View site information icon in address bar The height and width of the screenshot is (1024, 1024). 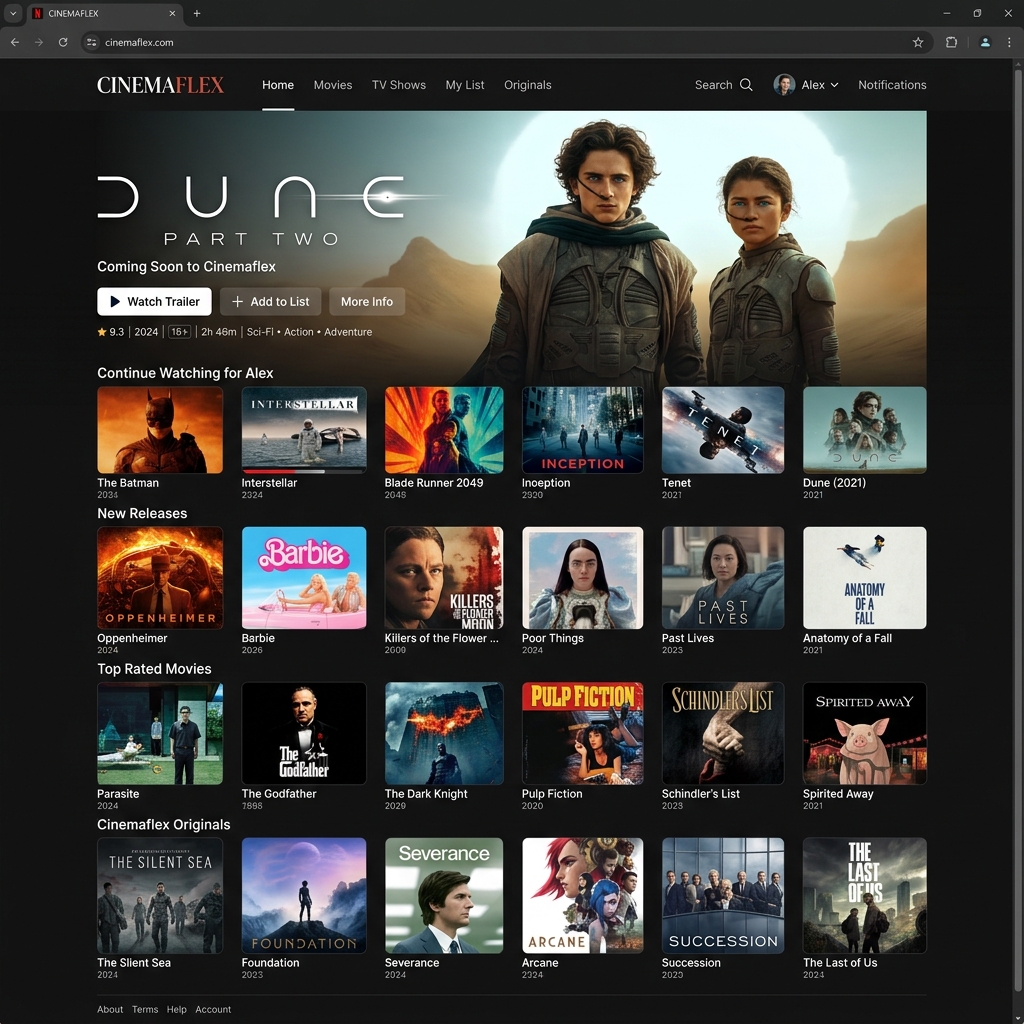coord(91,42)
